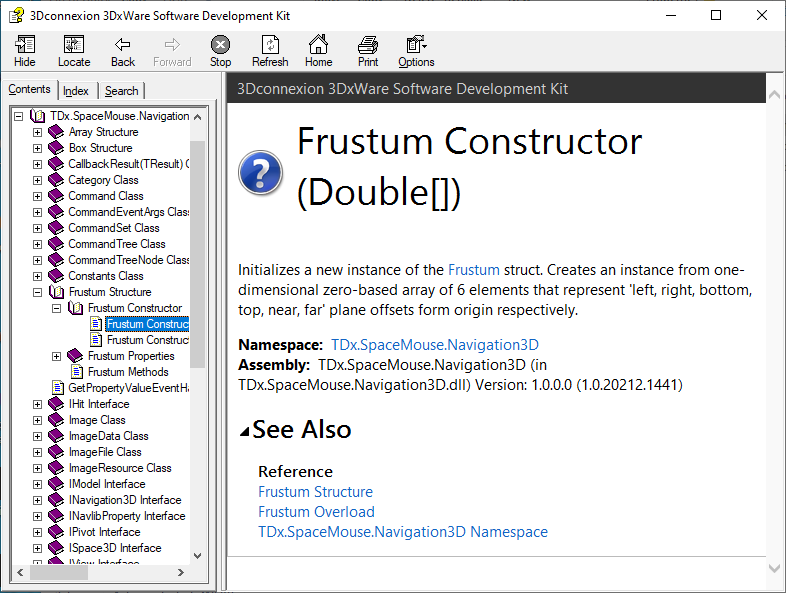The height and width of the screenshot is (593, 786).
Task: Select CommandTreeNode Class in contents tree
Action: click(129, 260)
